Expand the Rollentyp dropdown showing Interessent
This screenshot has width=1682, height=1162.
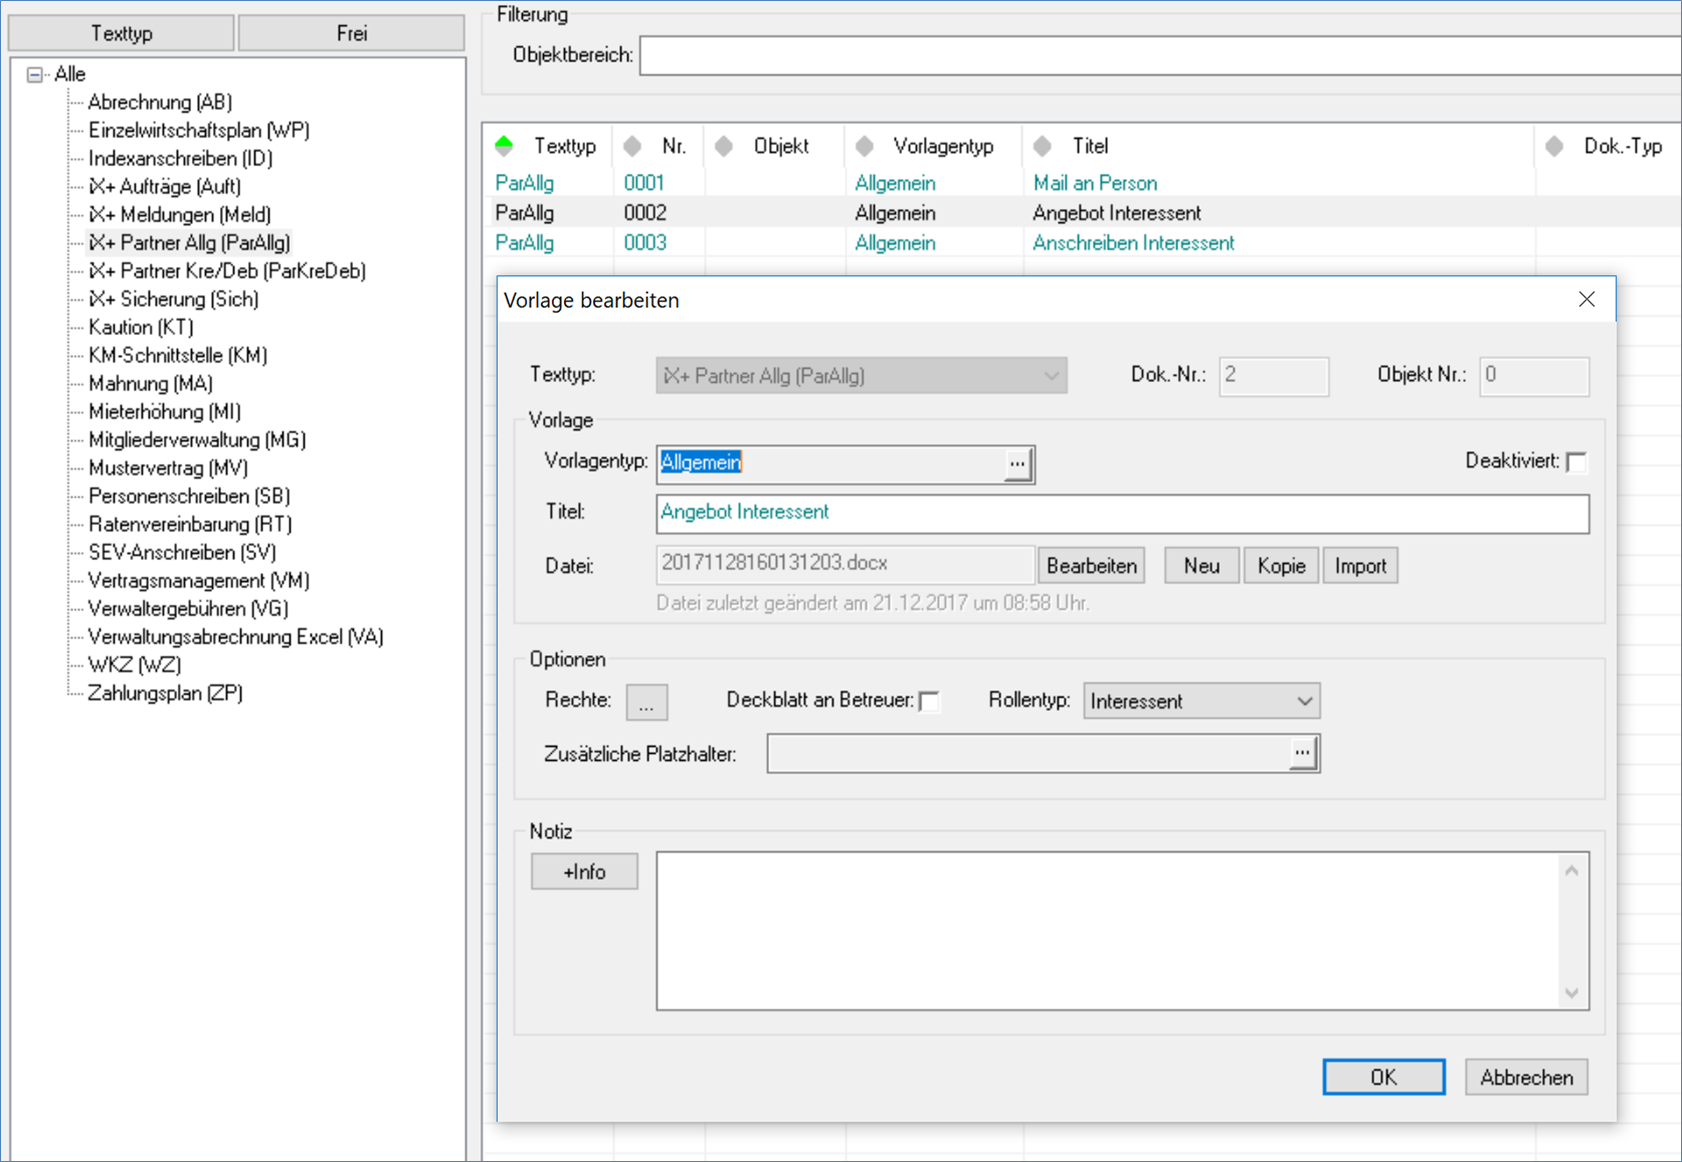1303,701
